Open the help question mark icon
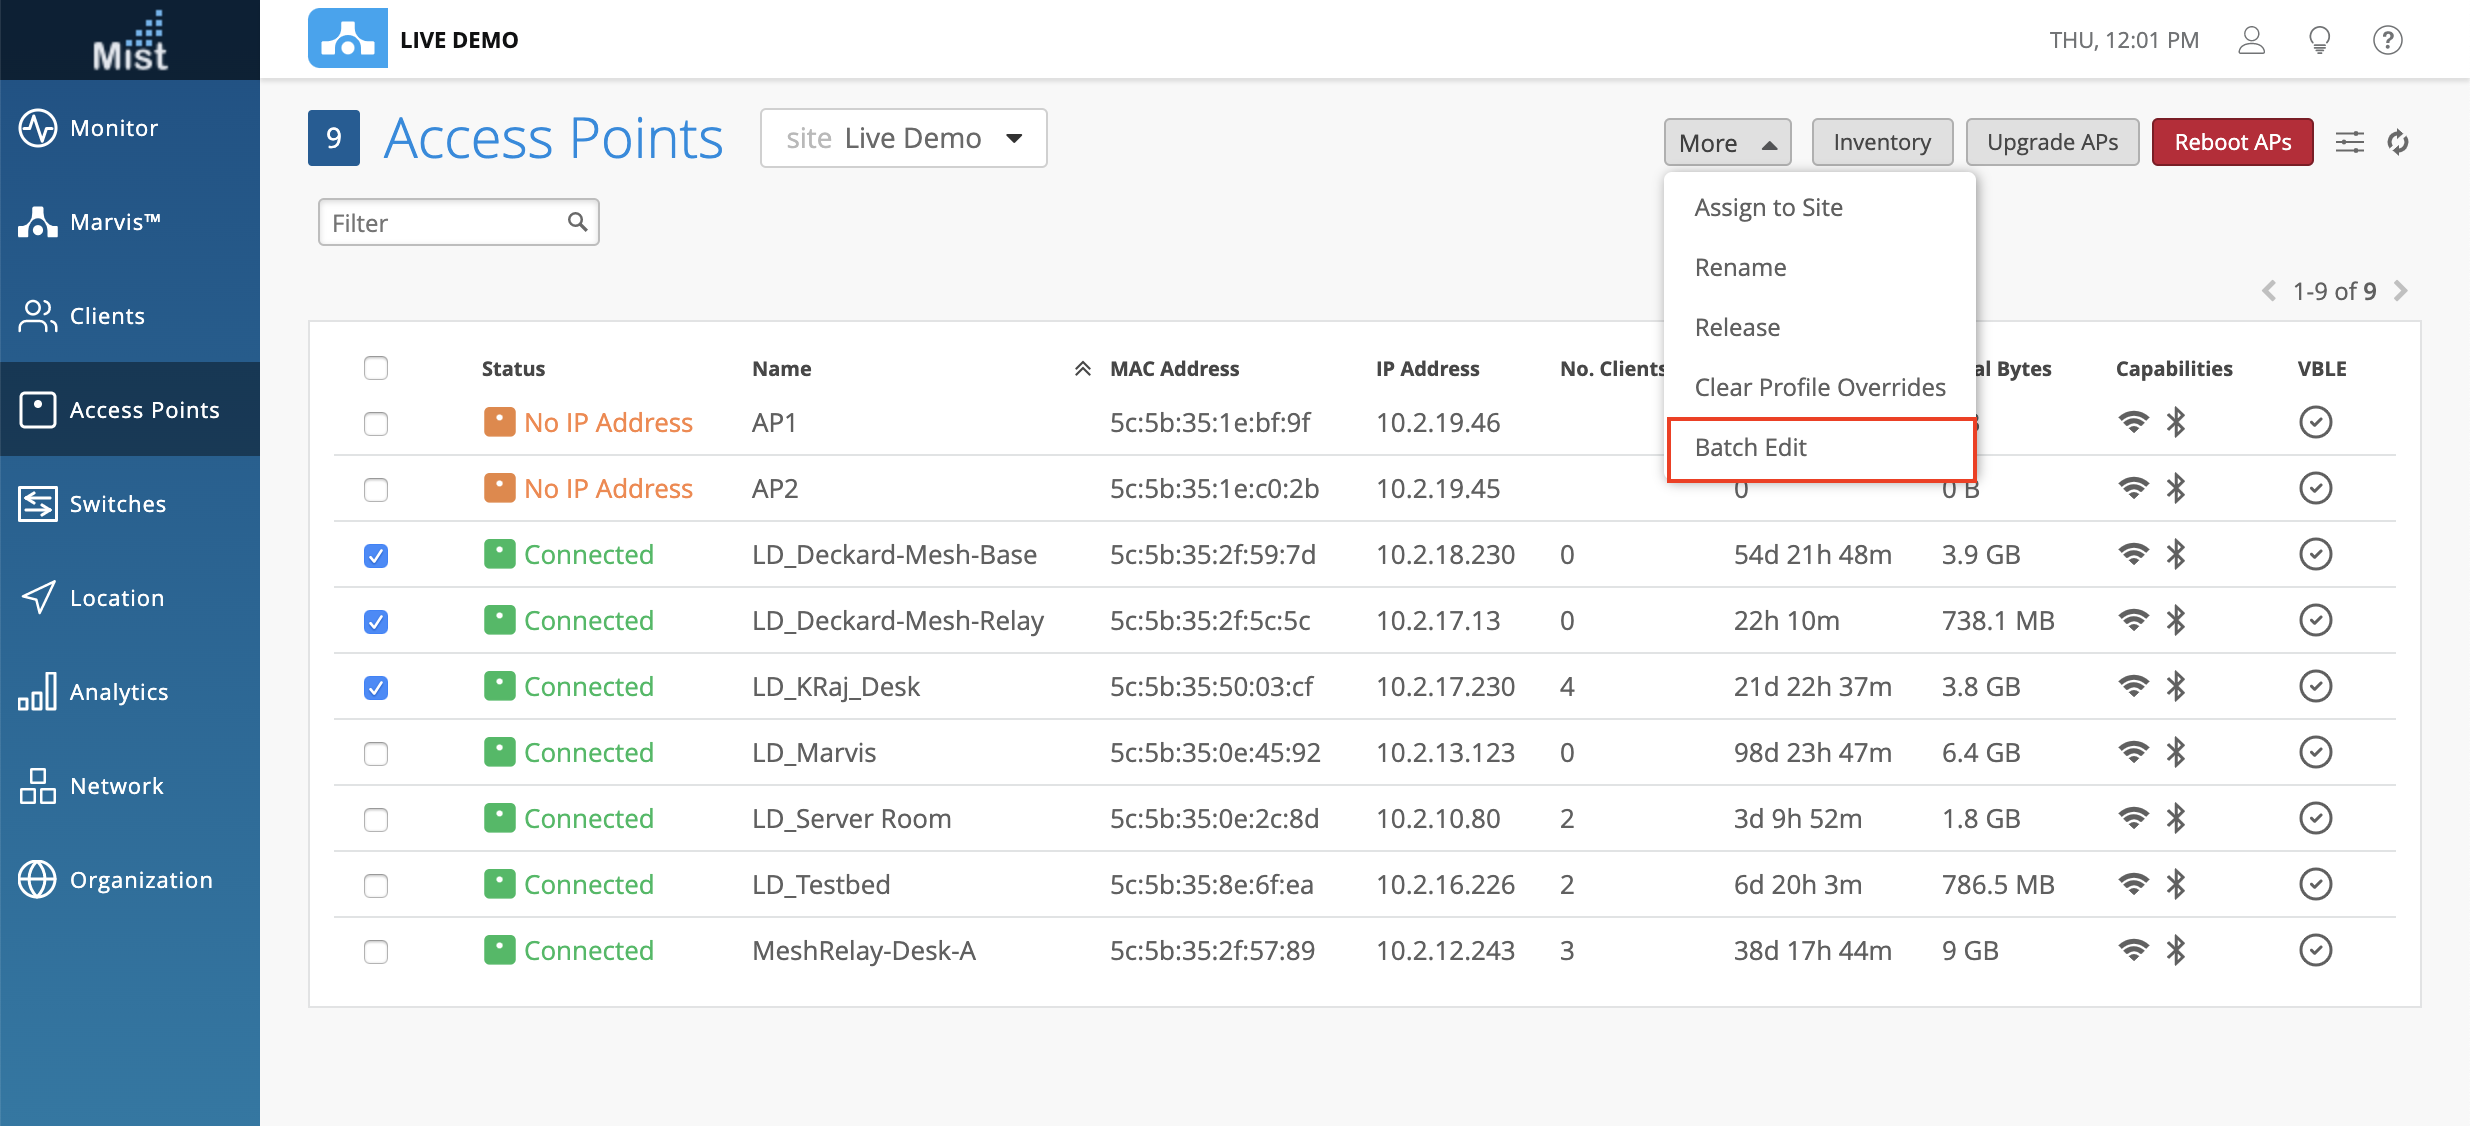This screenshot has width=2470, height=1126. click(x=2387, y=40)
